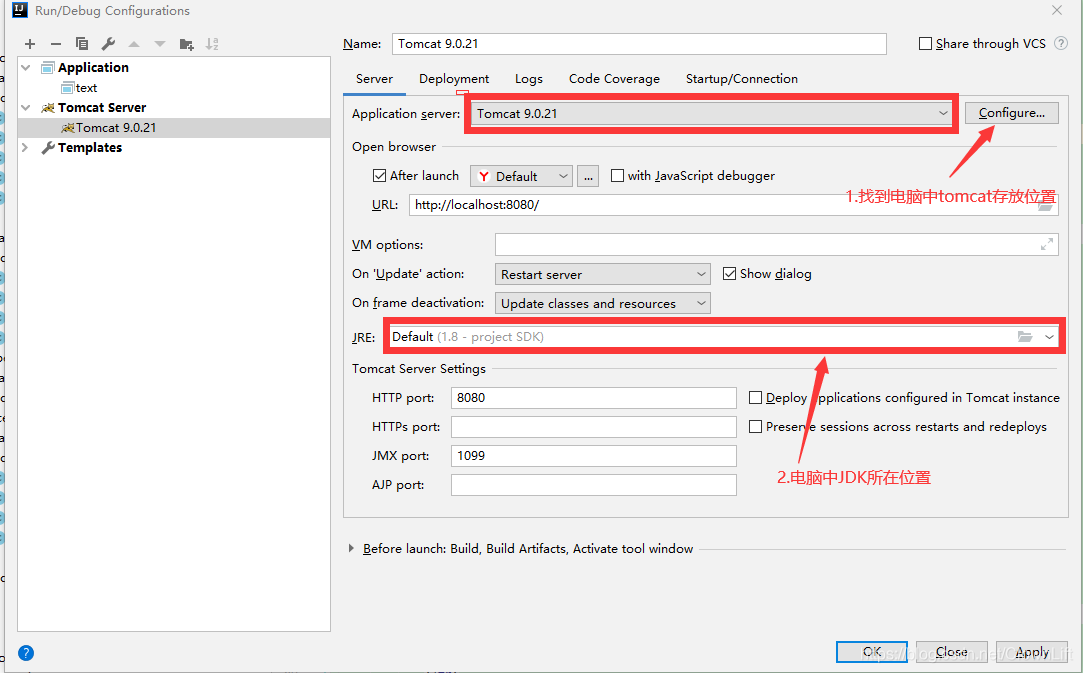This screenshot has width=1083, height=673.
Task: Click Name input field
Action: pyautogui.click(x=639, y=44)
